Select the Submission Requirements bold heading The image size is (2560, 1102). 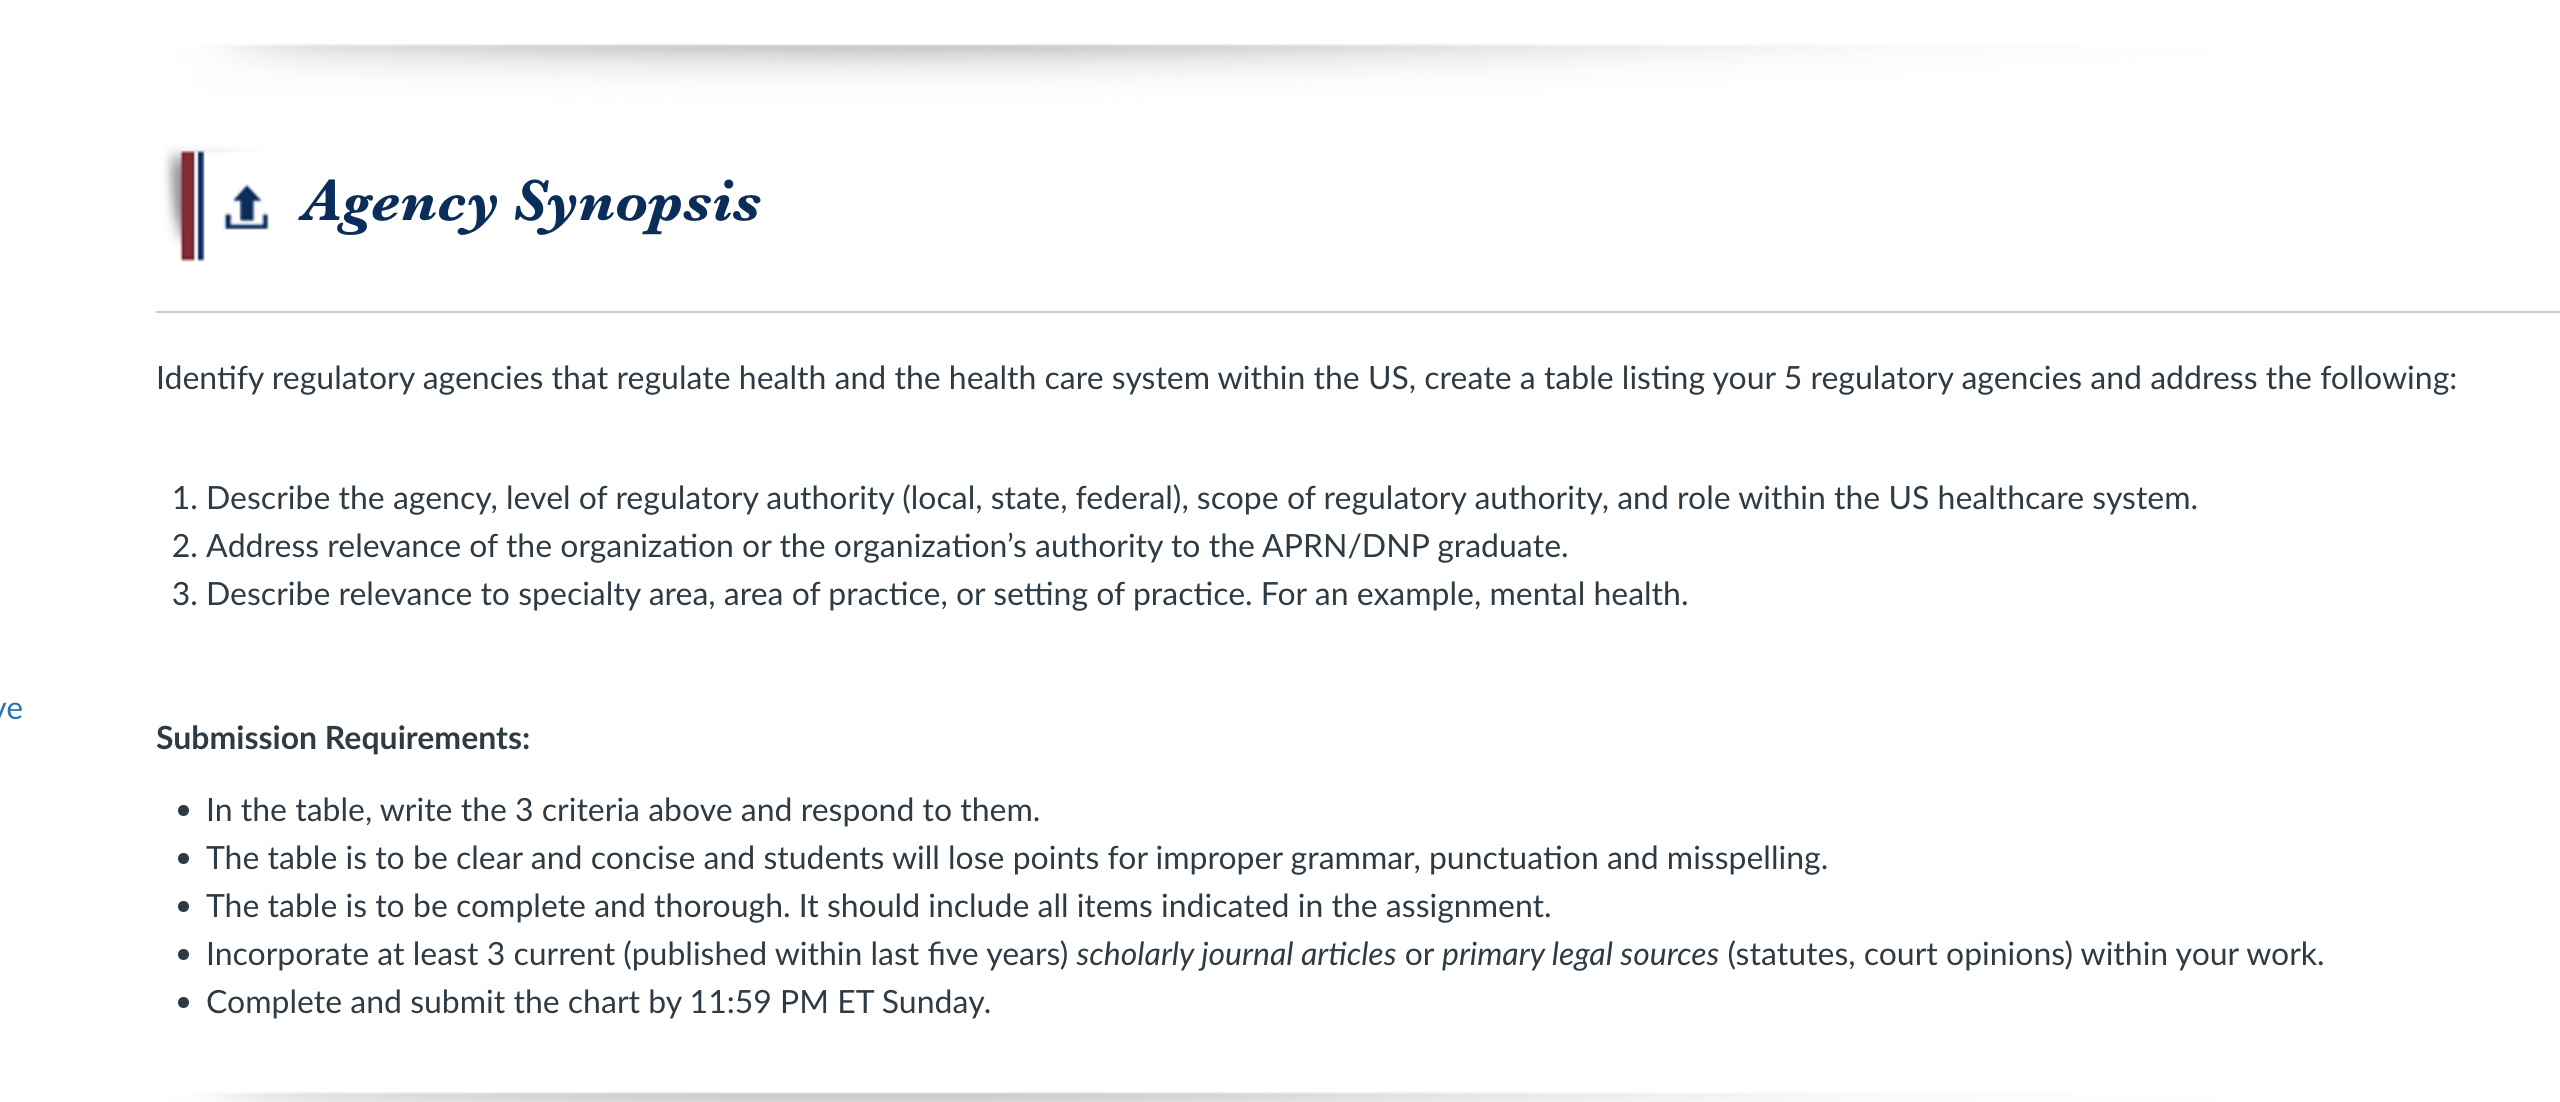click(x=343, y=738)
